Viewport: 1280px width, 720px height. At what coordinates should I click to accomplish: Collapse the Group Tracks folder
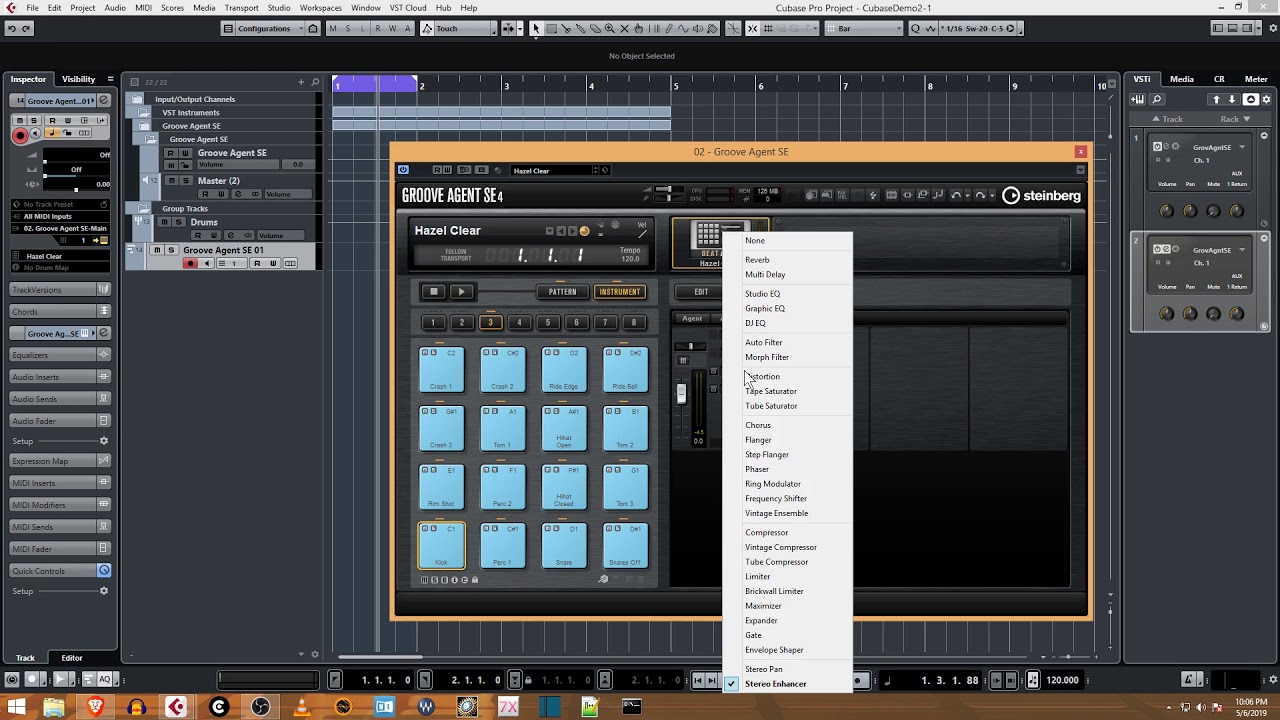(x=142, y=209)
